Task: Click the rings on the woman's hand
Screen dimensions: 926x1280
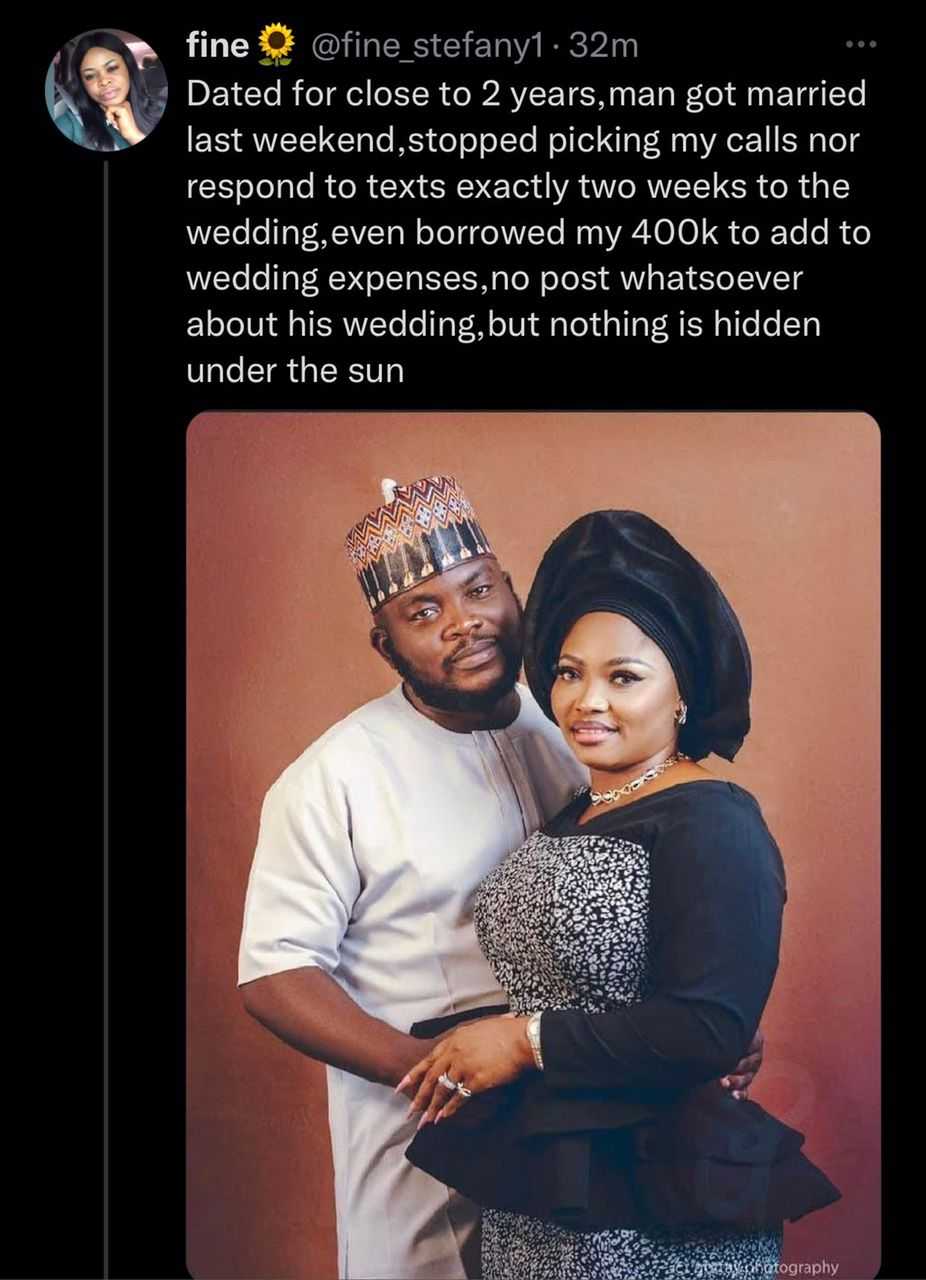Action: [453, 1084]
